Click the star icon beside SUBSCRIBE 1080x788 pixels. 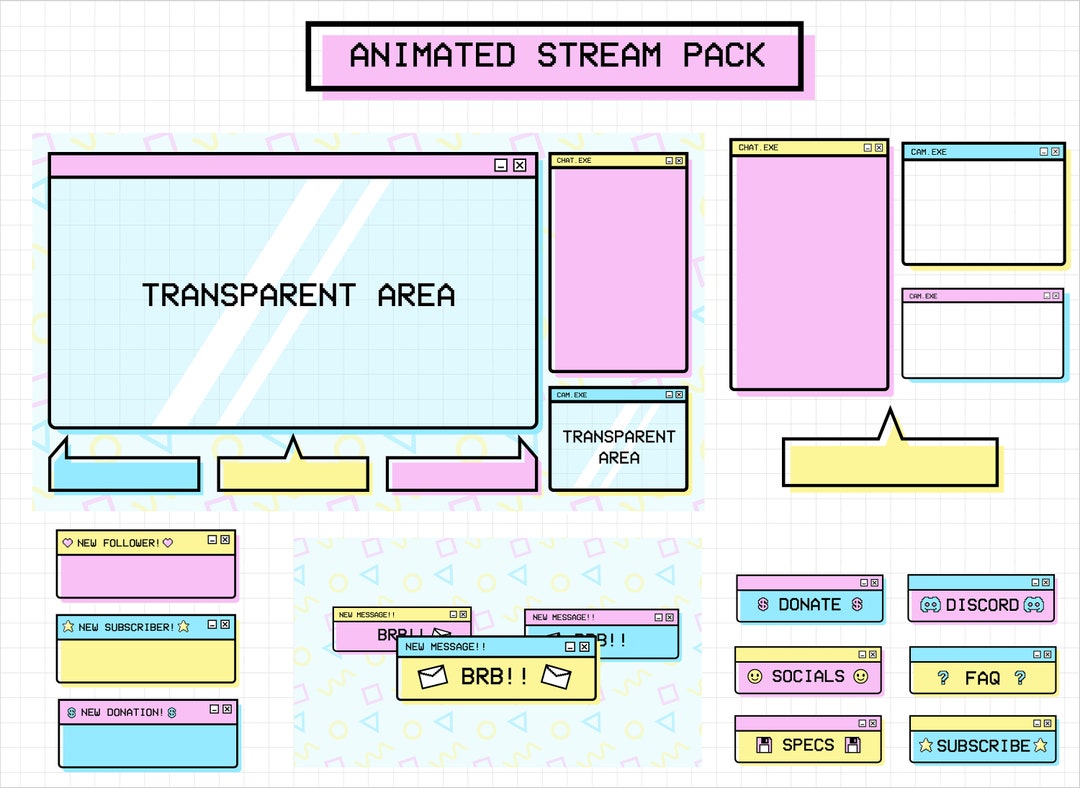(x=928, y=745)
